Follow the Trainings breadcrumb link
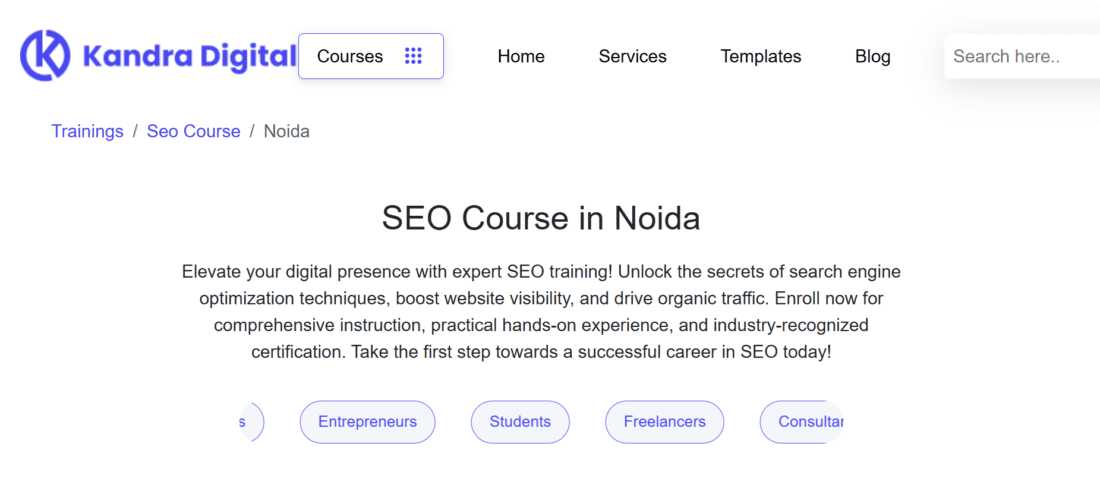 (x=88, y=131)
